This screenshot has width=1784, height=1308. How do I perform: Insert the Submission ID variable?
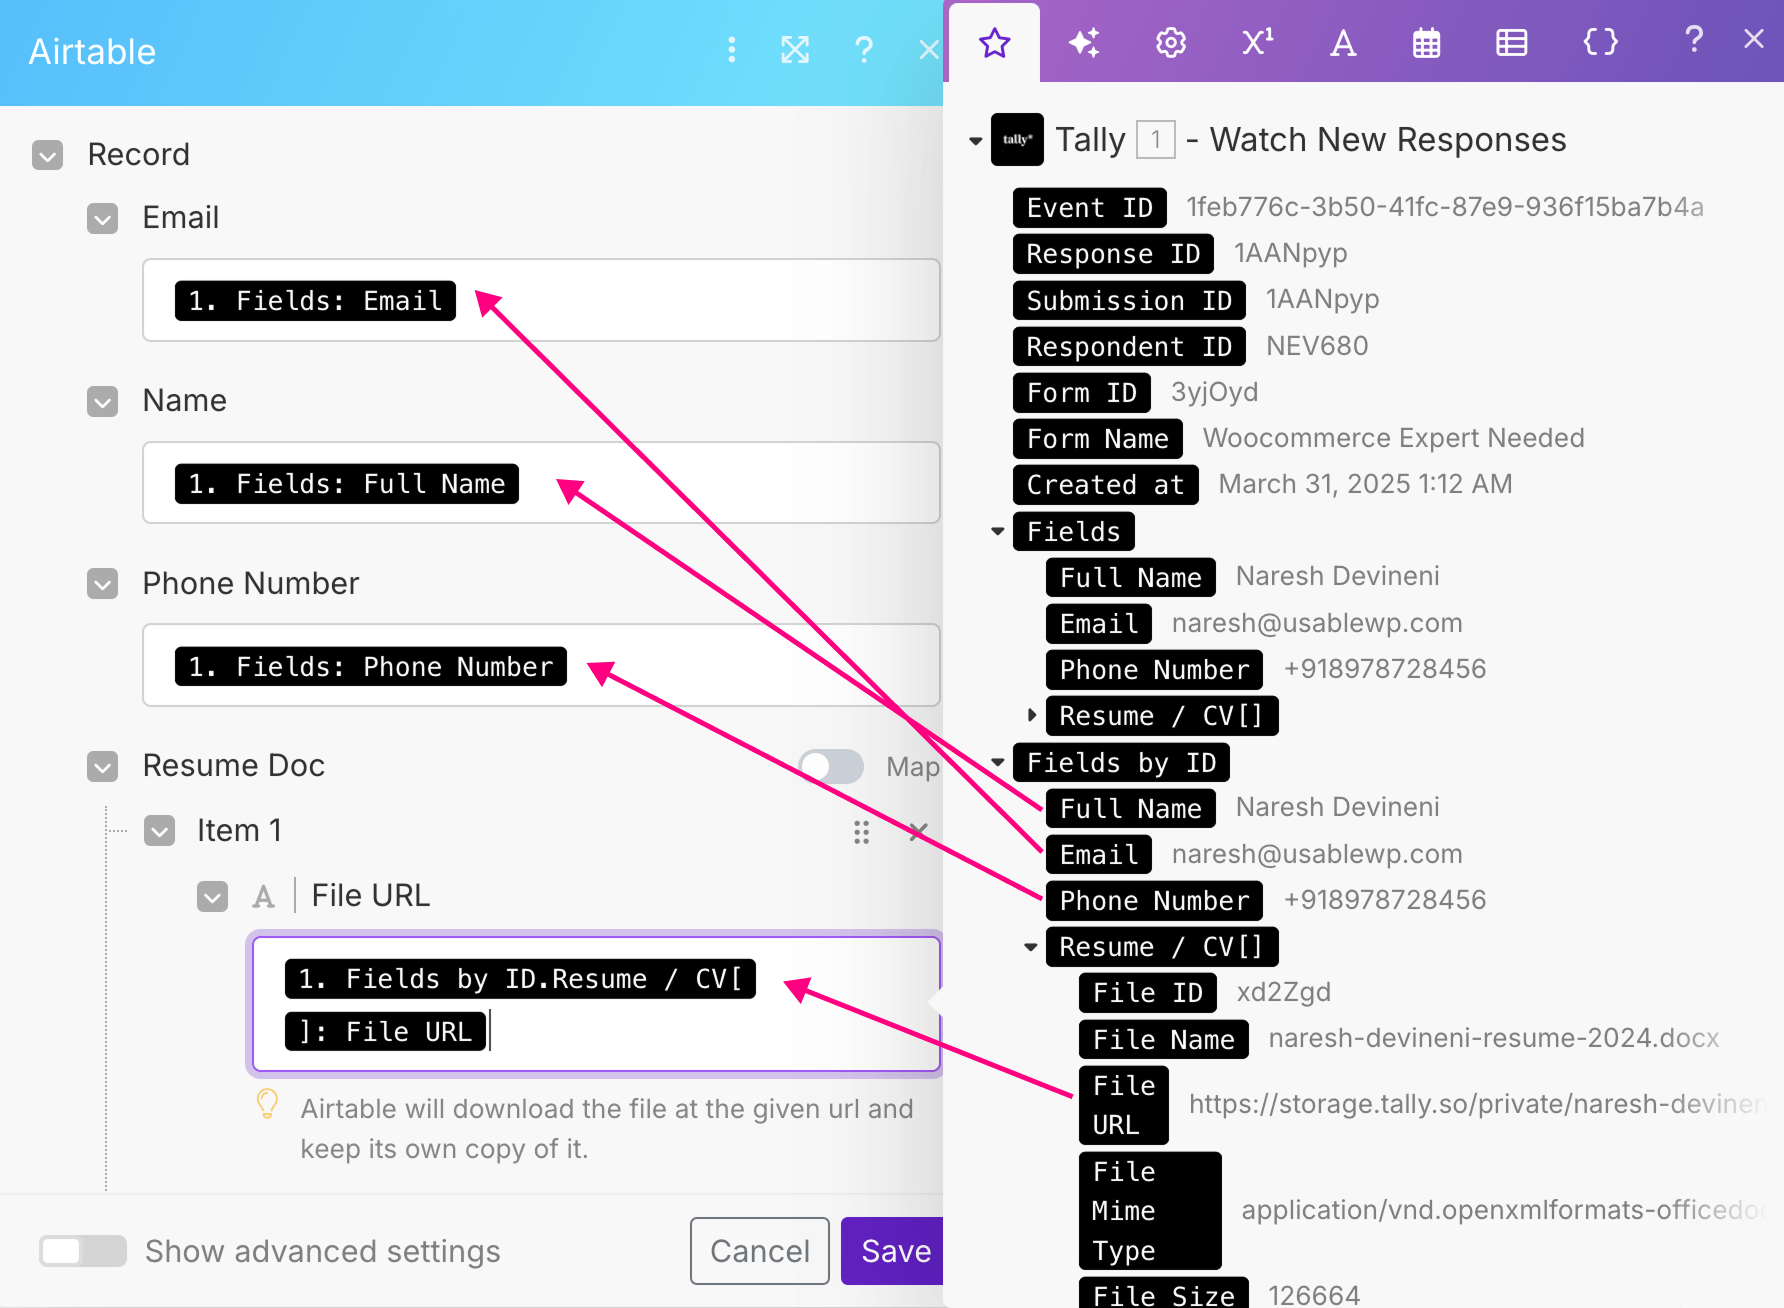pyautogui.click(x=1129, y=301)
